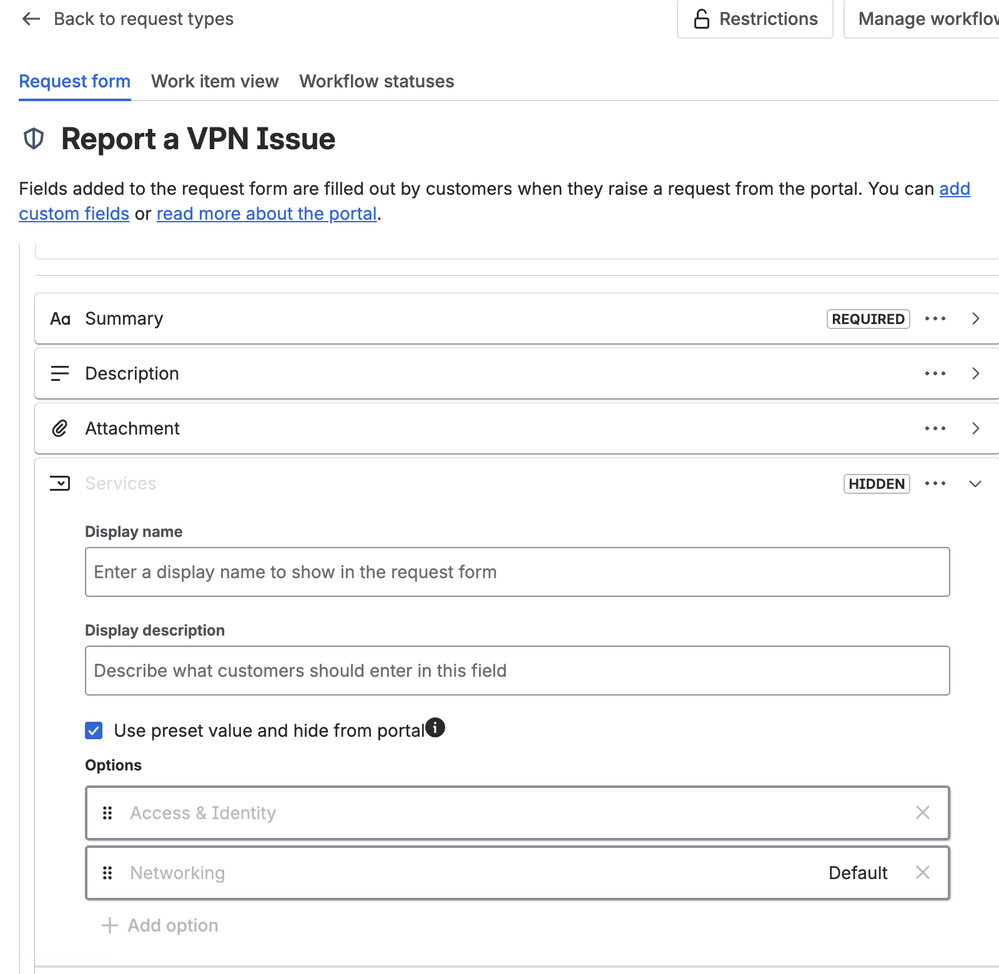This screenshot has width=999, height=974.
Task: Click the Summary field label
Action: (x=124, y=319)
